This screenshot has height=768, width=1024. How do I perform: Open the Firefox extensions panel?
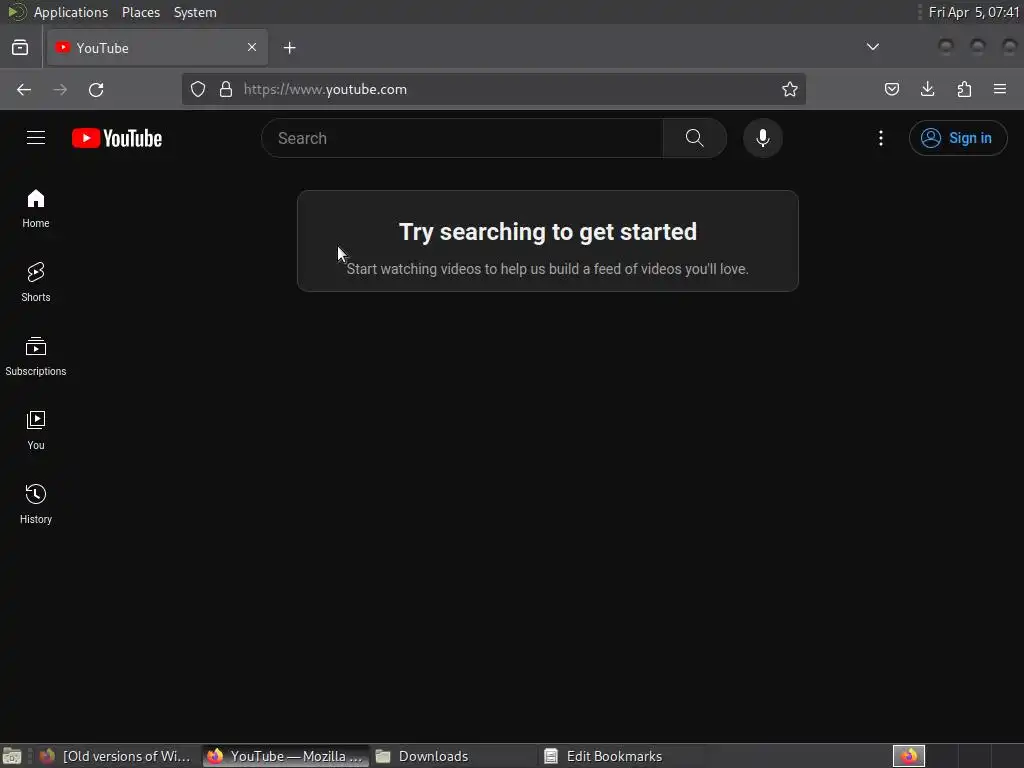click(x=964, y=89)
